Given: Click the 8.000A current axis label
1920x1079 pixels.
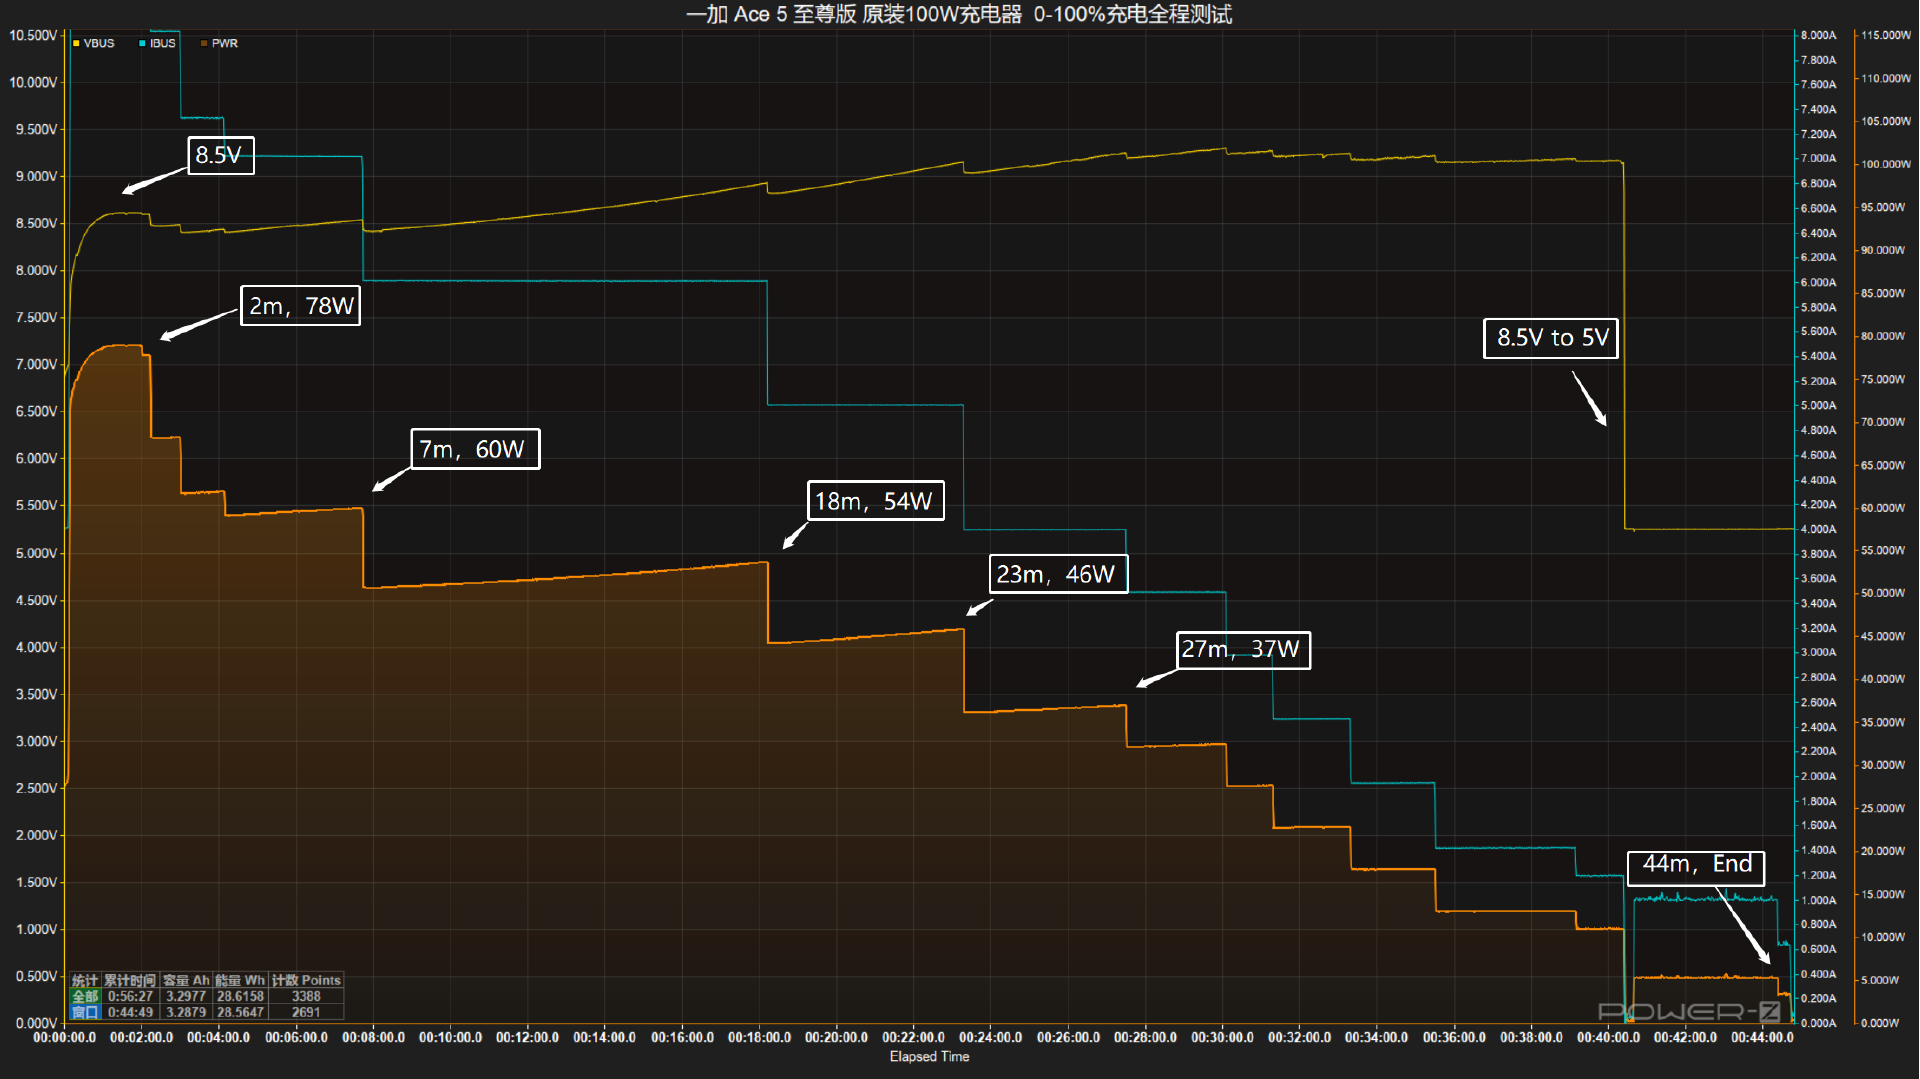Looking at the screenshot, I should tap(1818, 35).
